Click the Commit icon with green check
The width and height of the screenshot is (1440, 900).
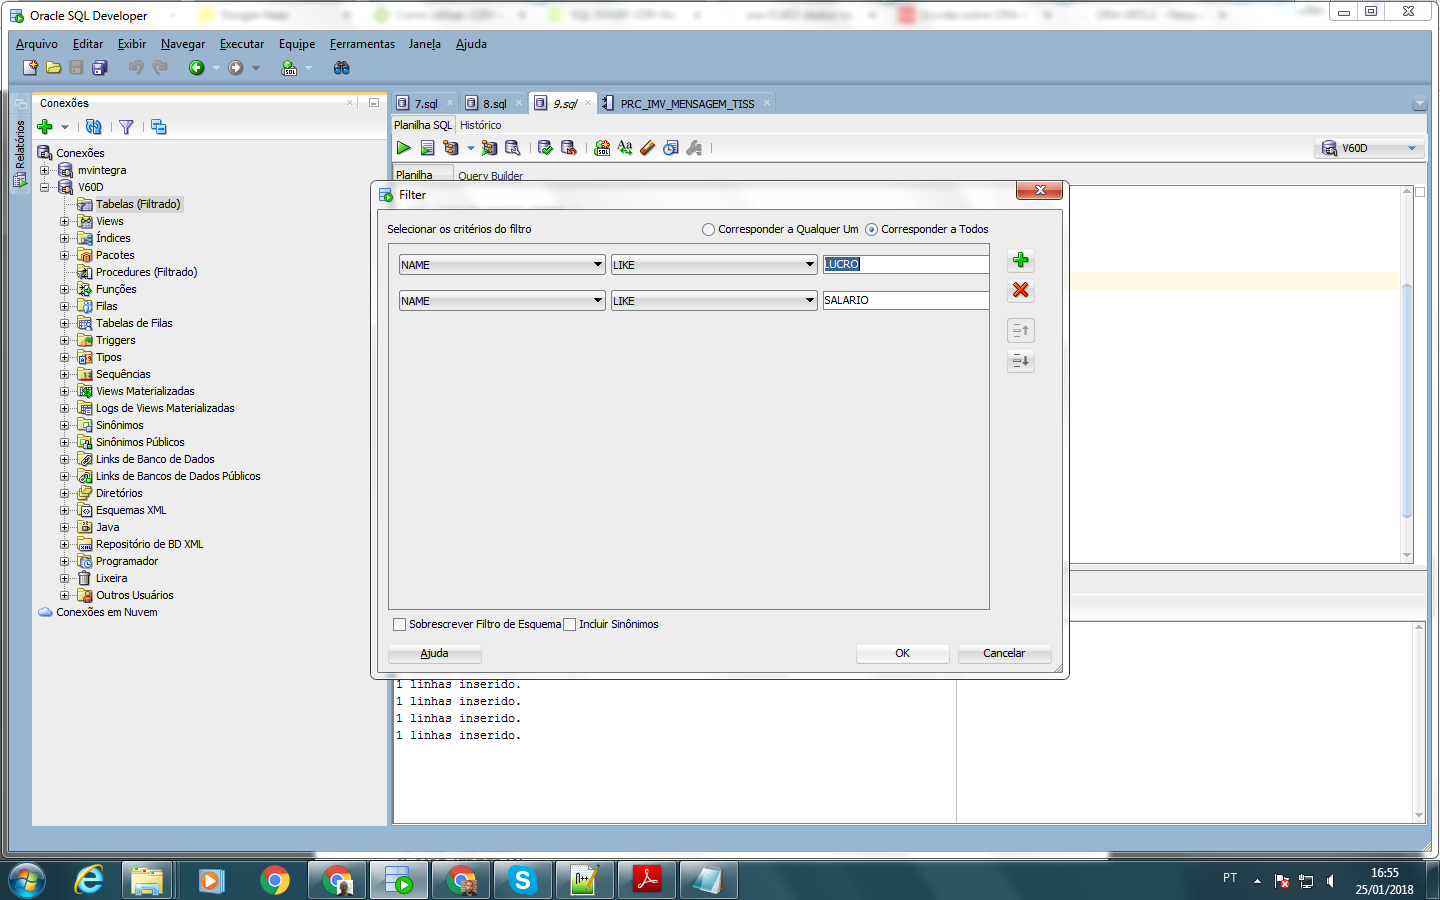[545, 148]
